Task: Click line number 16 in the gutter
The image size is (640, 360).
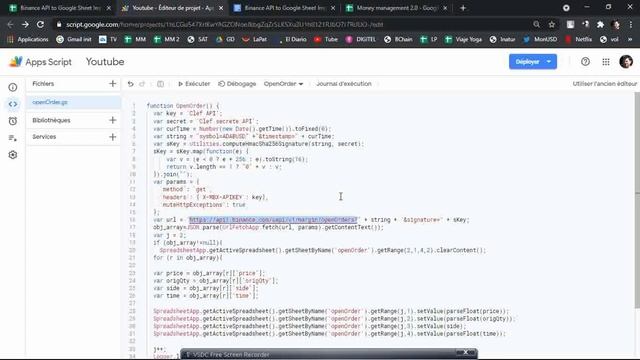Action: coord(133,220)
